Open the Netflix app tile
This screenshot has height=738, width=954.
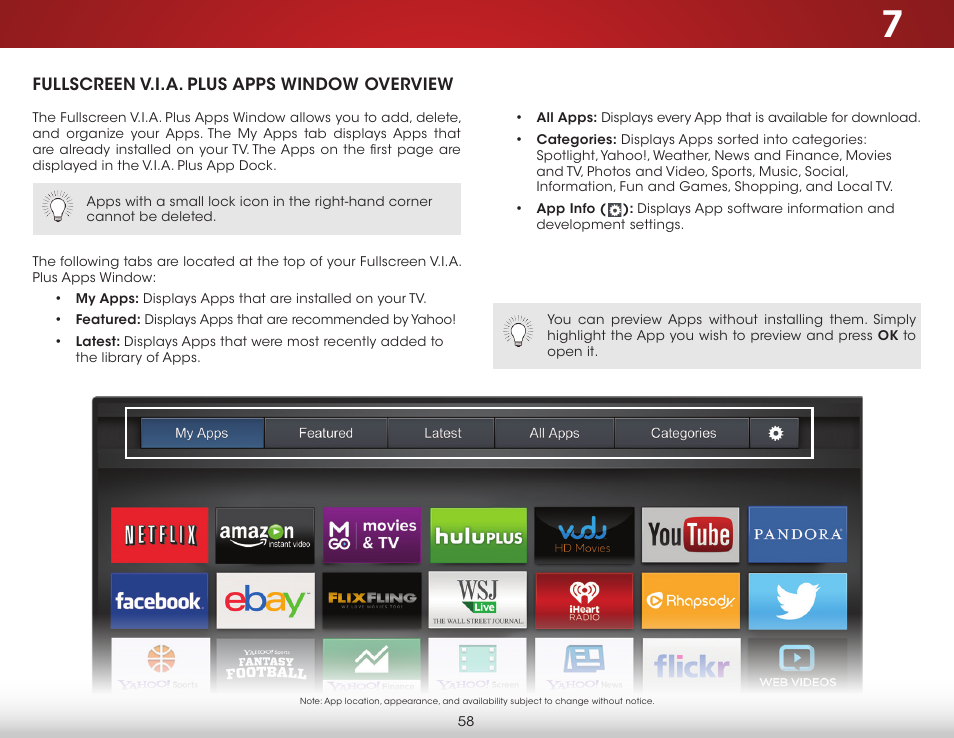[x=159, y=535]
